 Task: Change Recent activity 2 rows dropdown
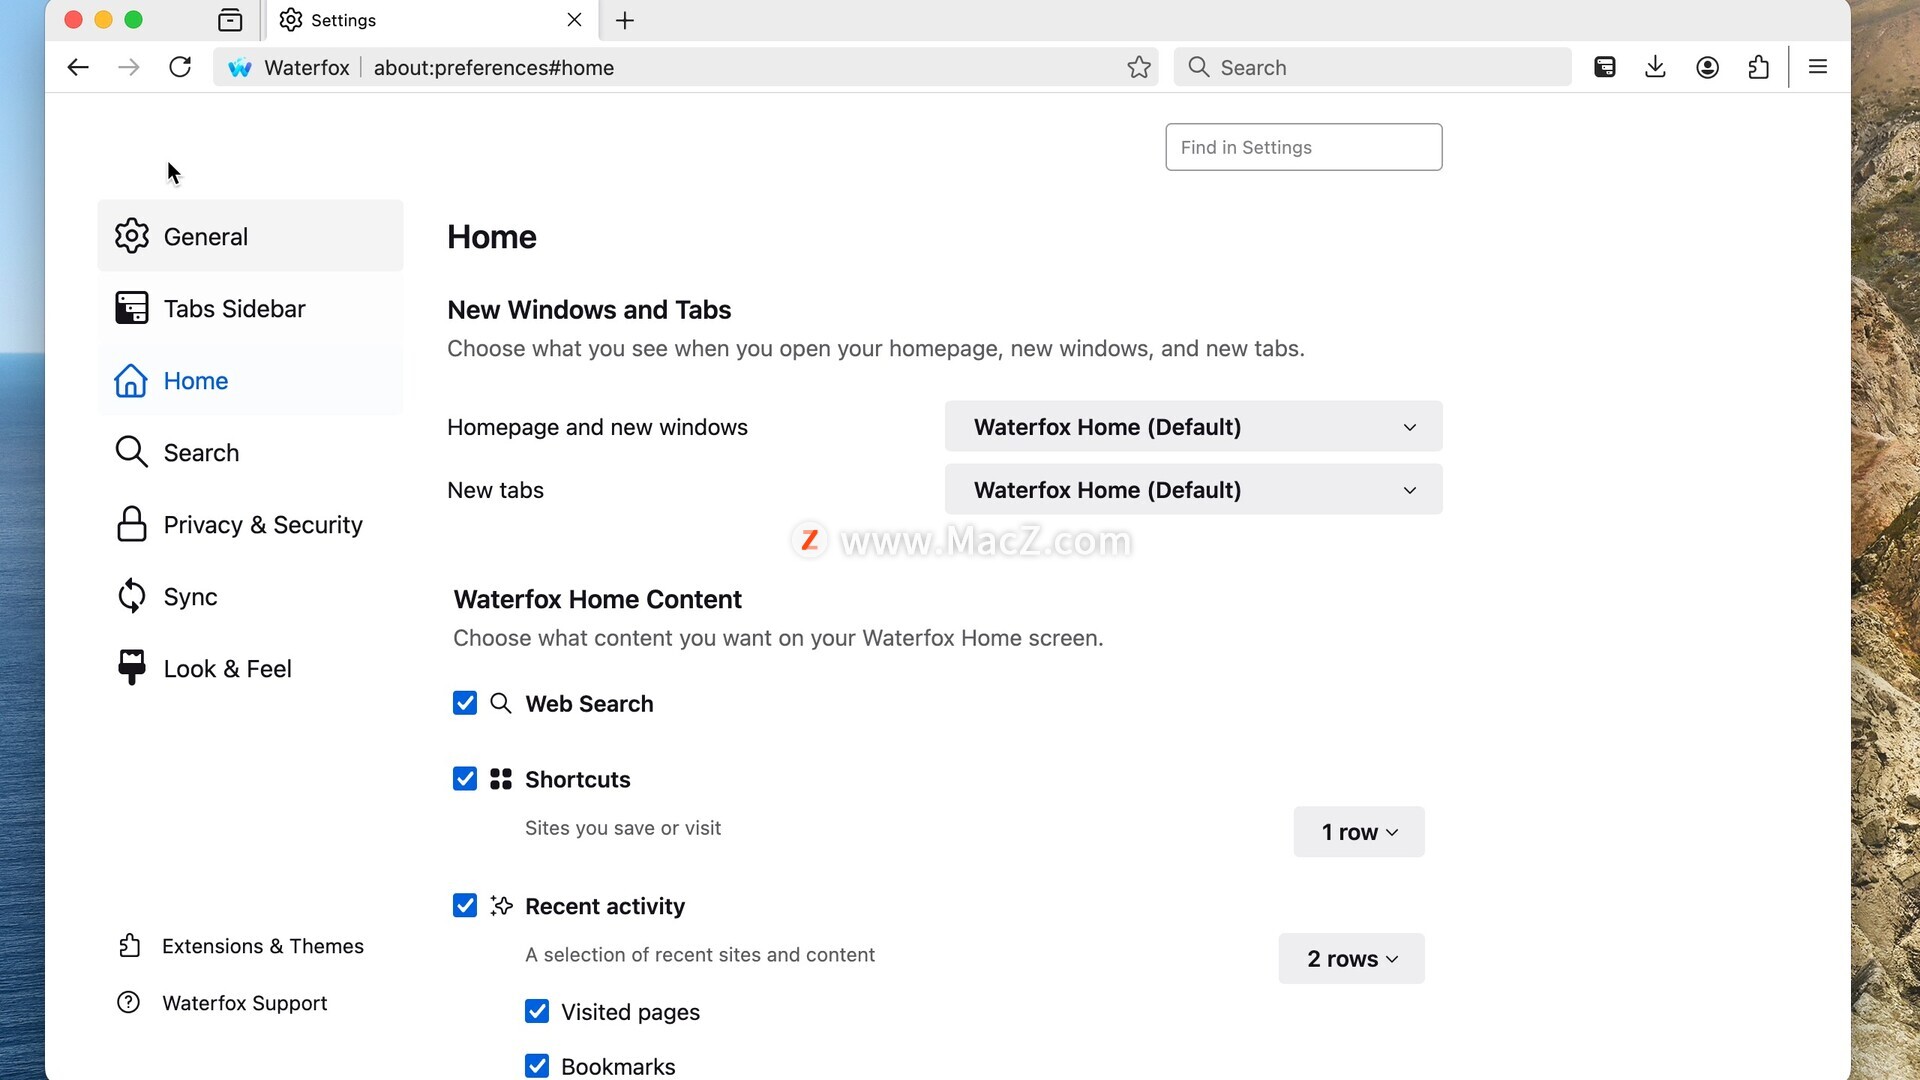pyautogui.click(x=1352, y=959)
